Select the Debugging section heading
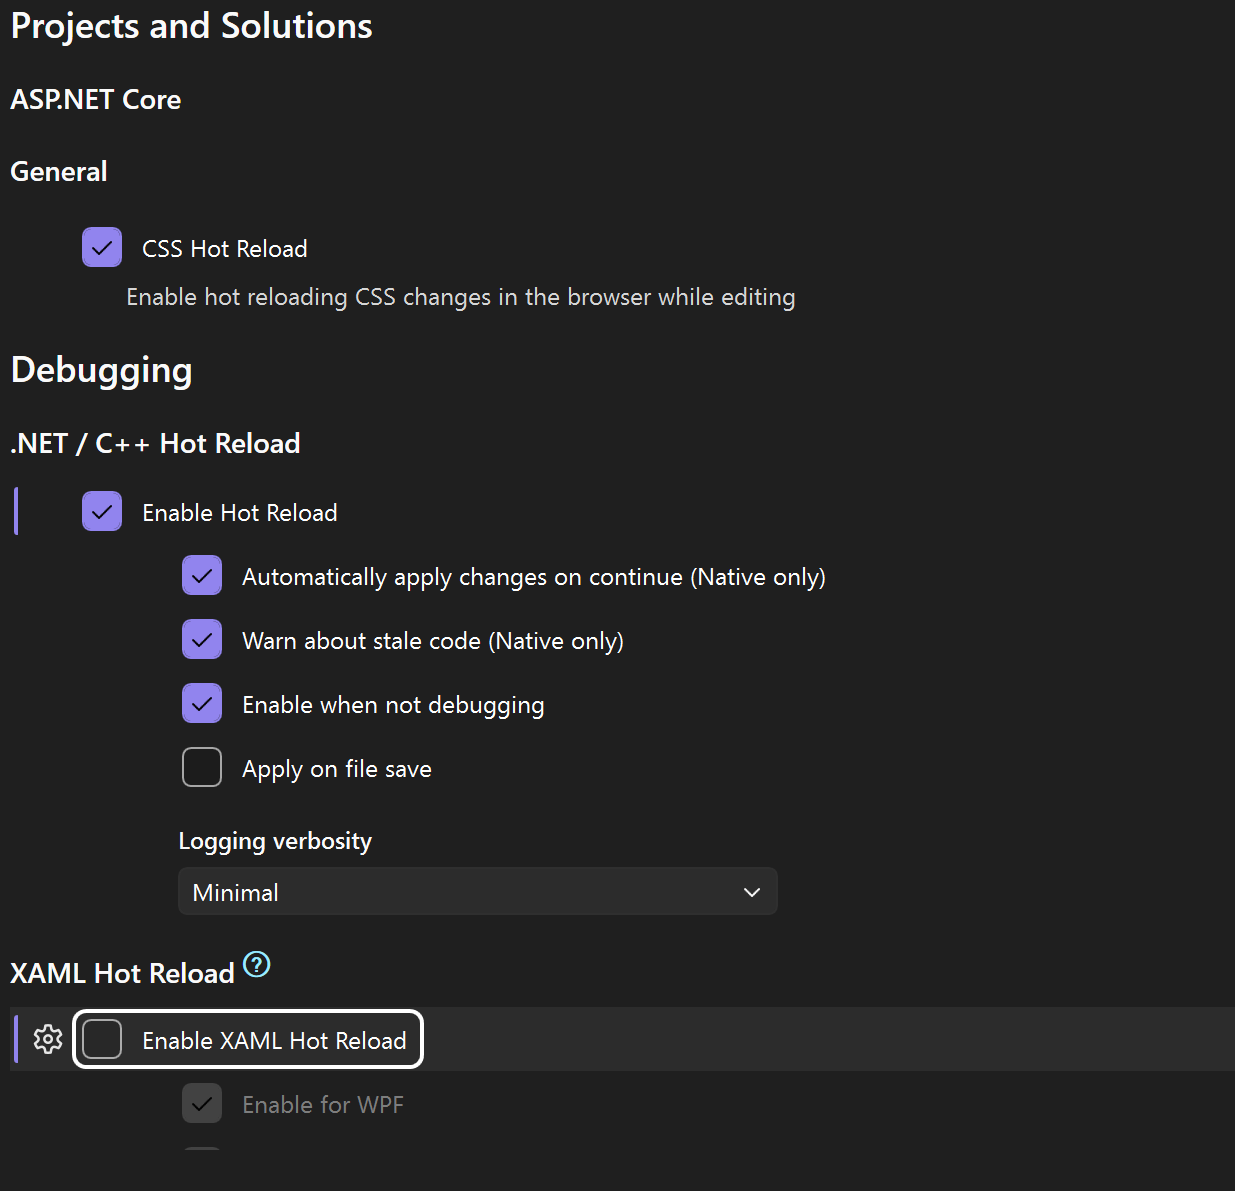Screen dimensions: 1235x1191 (101, 370)
